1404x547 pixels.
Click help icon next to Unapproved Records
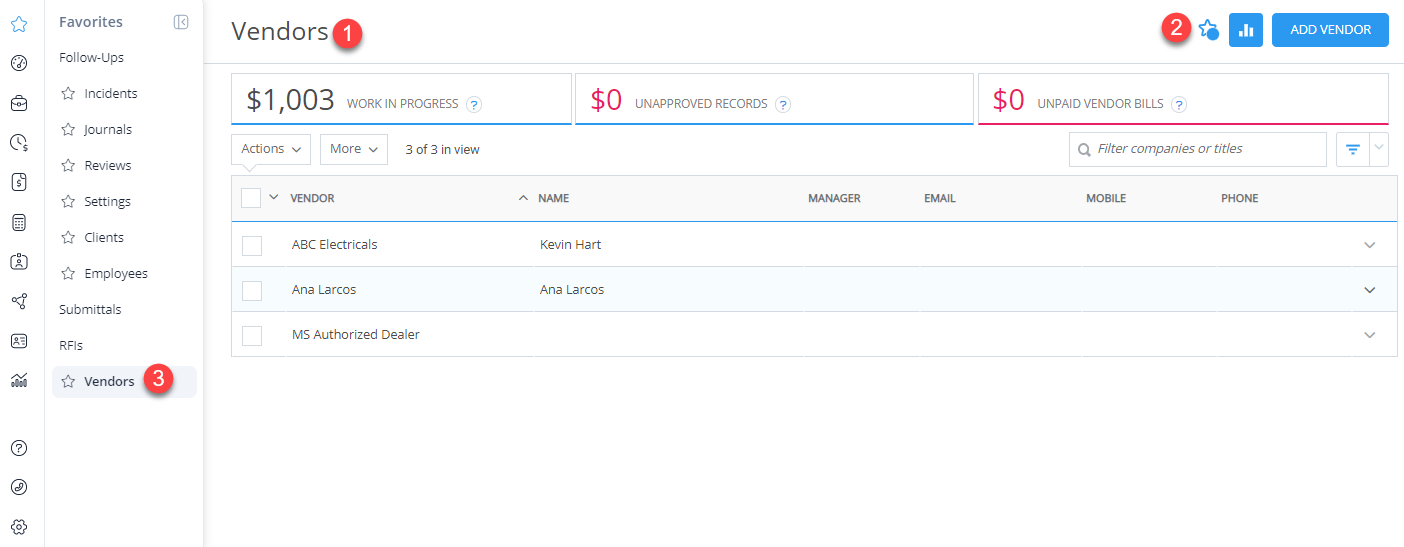[x=783, y=104]
